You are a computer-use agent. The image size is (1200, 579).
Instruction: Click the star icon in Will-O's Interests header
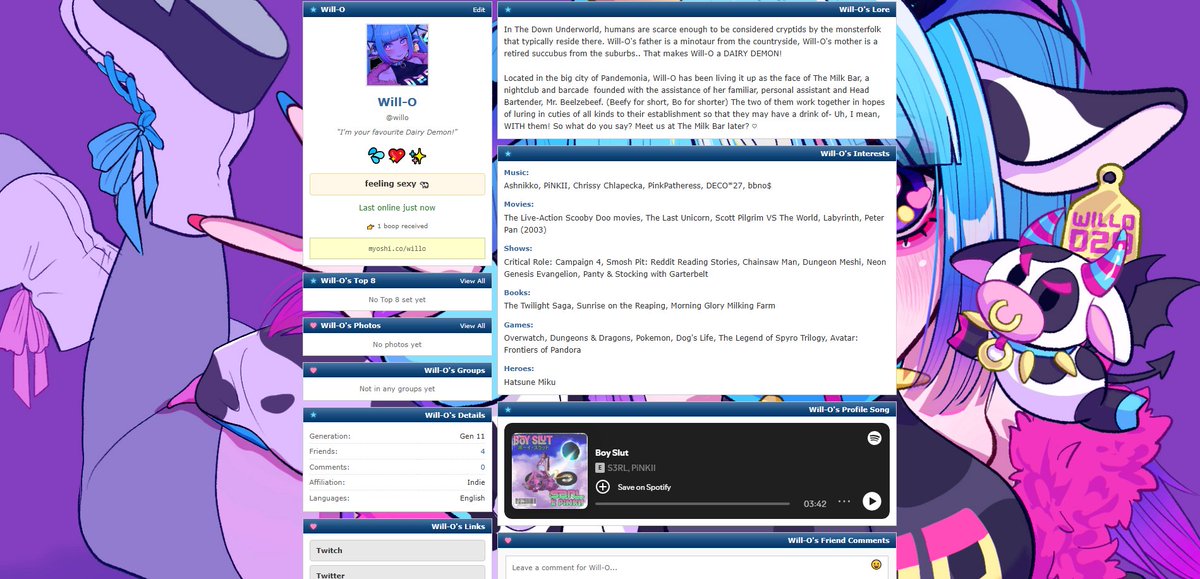(508, 154)
